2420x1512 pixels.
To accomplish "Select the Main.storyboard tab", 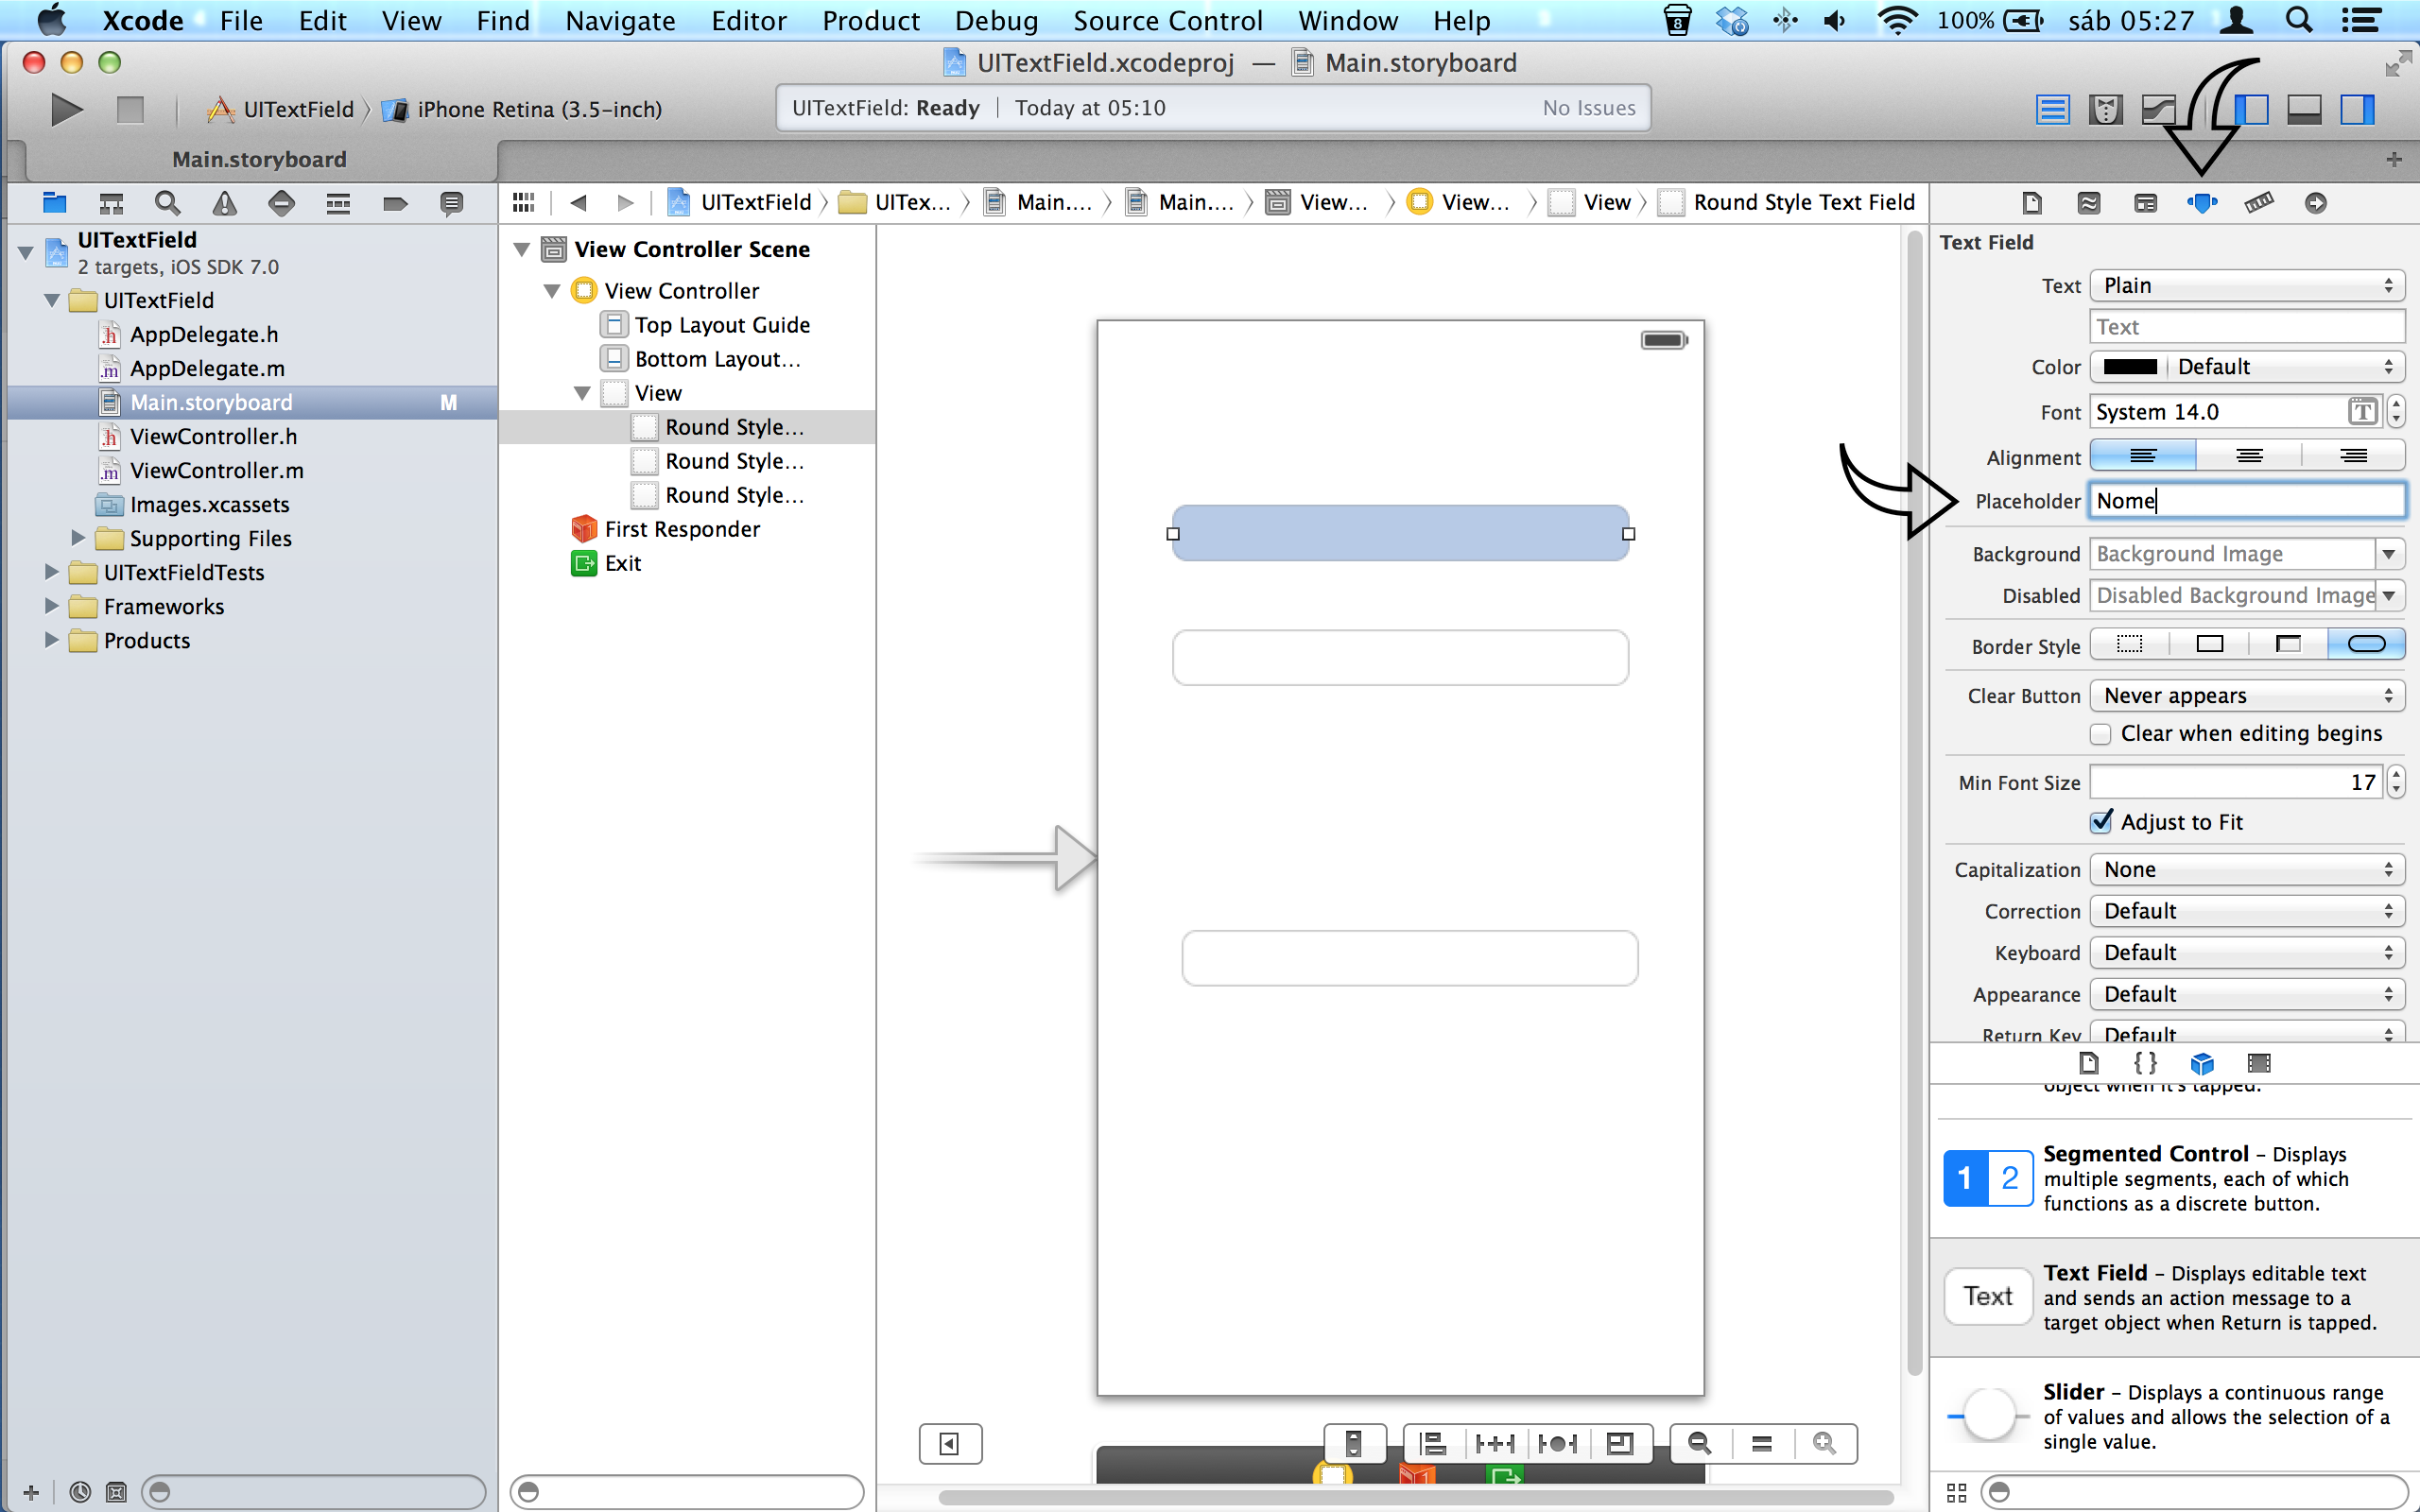I will 259,159.
